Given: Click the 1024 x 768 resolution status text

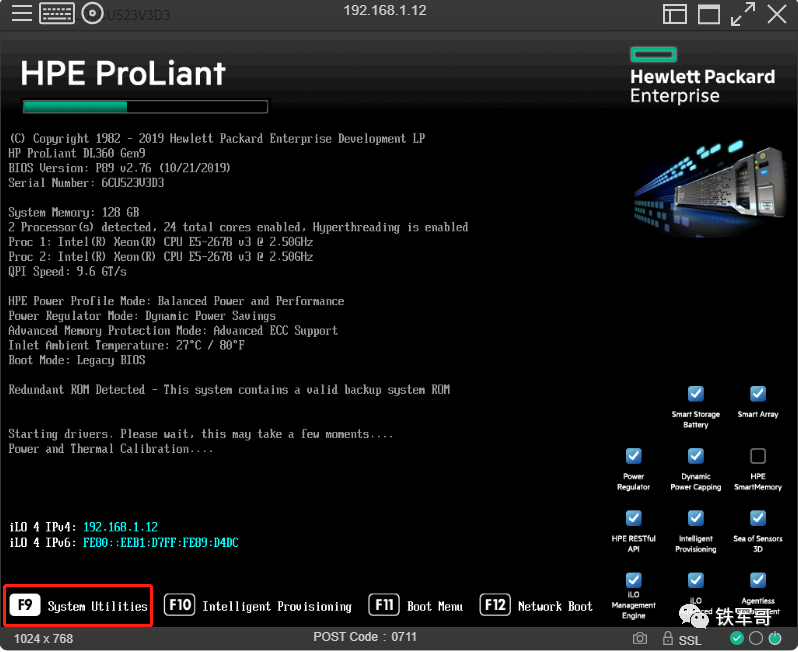Looking at the screenshot, I should 43,638.
